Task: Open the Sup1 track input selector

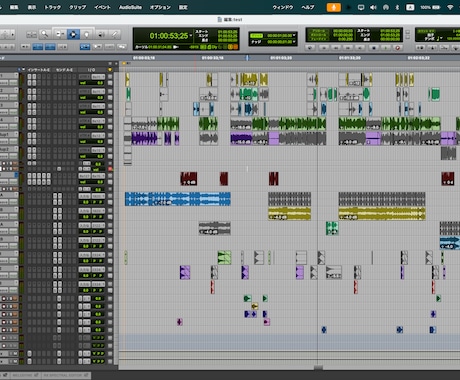Action: 85,135
